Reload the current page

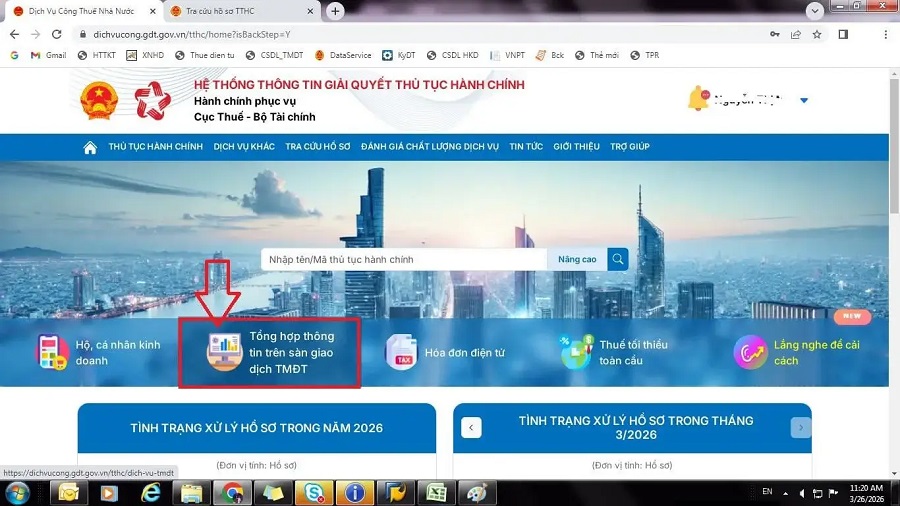56,34
